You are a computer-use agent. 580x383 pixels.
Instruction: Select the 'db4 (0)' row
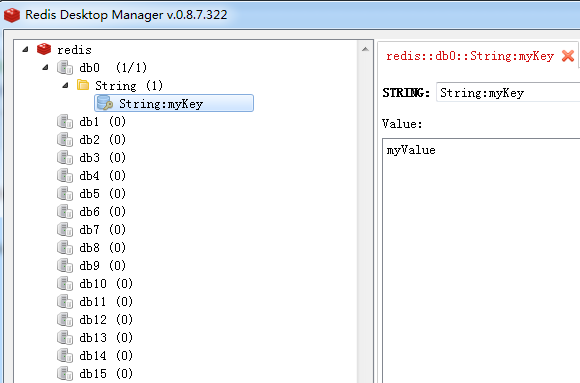102,176
